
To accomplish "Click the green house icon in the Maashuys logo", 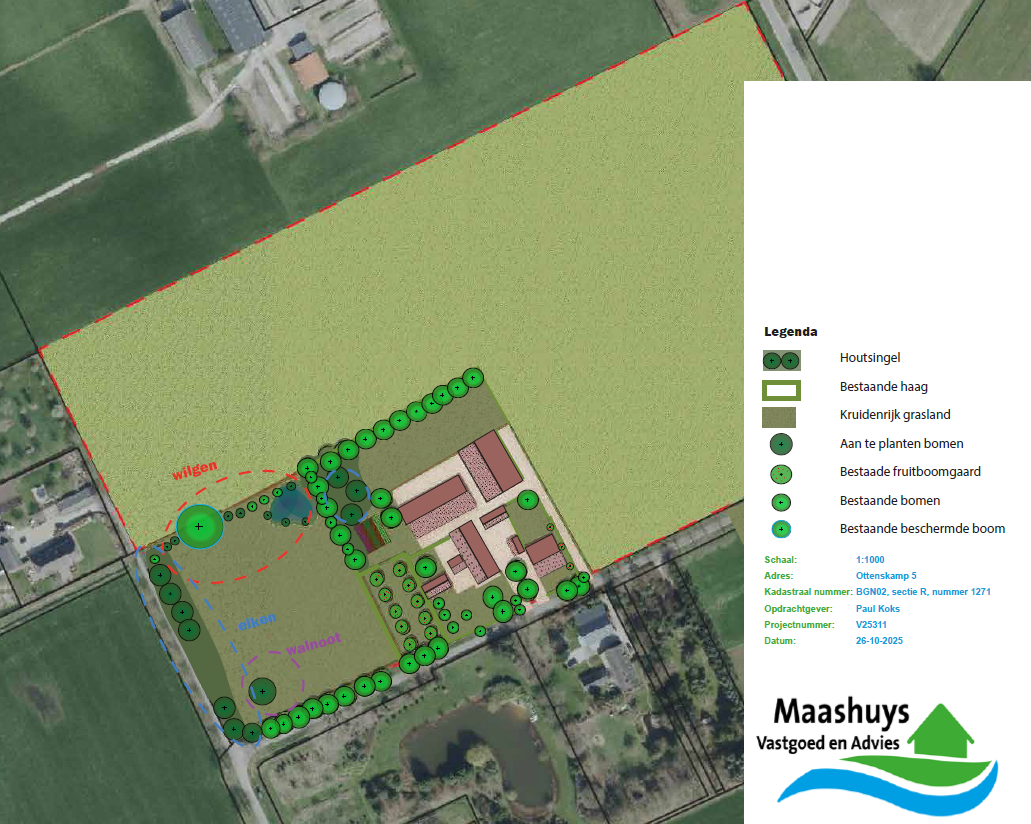I will click(x=942, y=730).
